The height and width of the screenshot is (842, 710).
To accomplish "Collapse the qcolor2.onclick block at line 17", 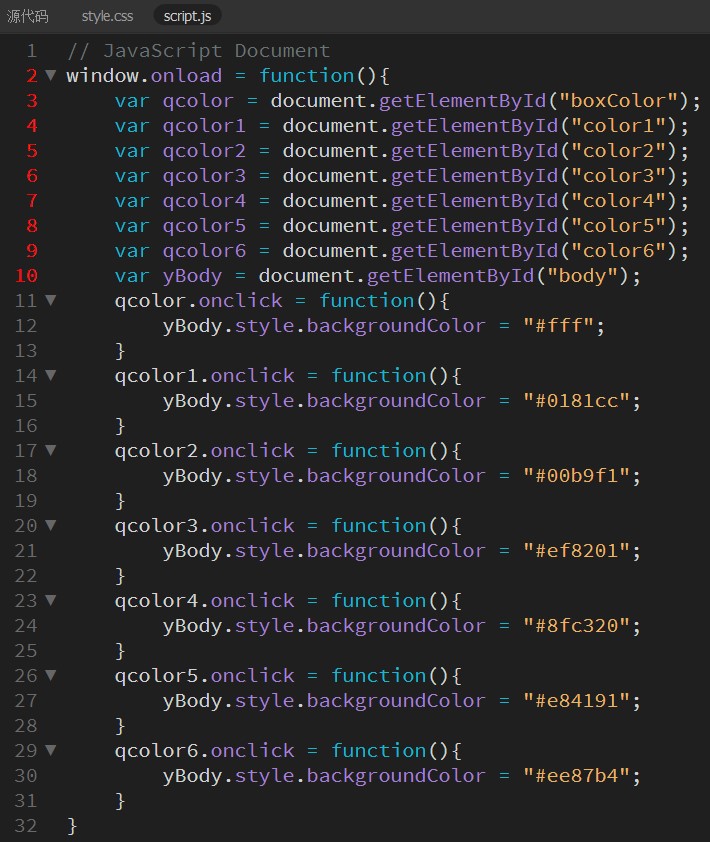I will click(50, 450).
